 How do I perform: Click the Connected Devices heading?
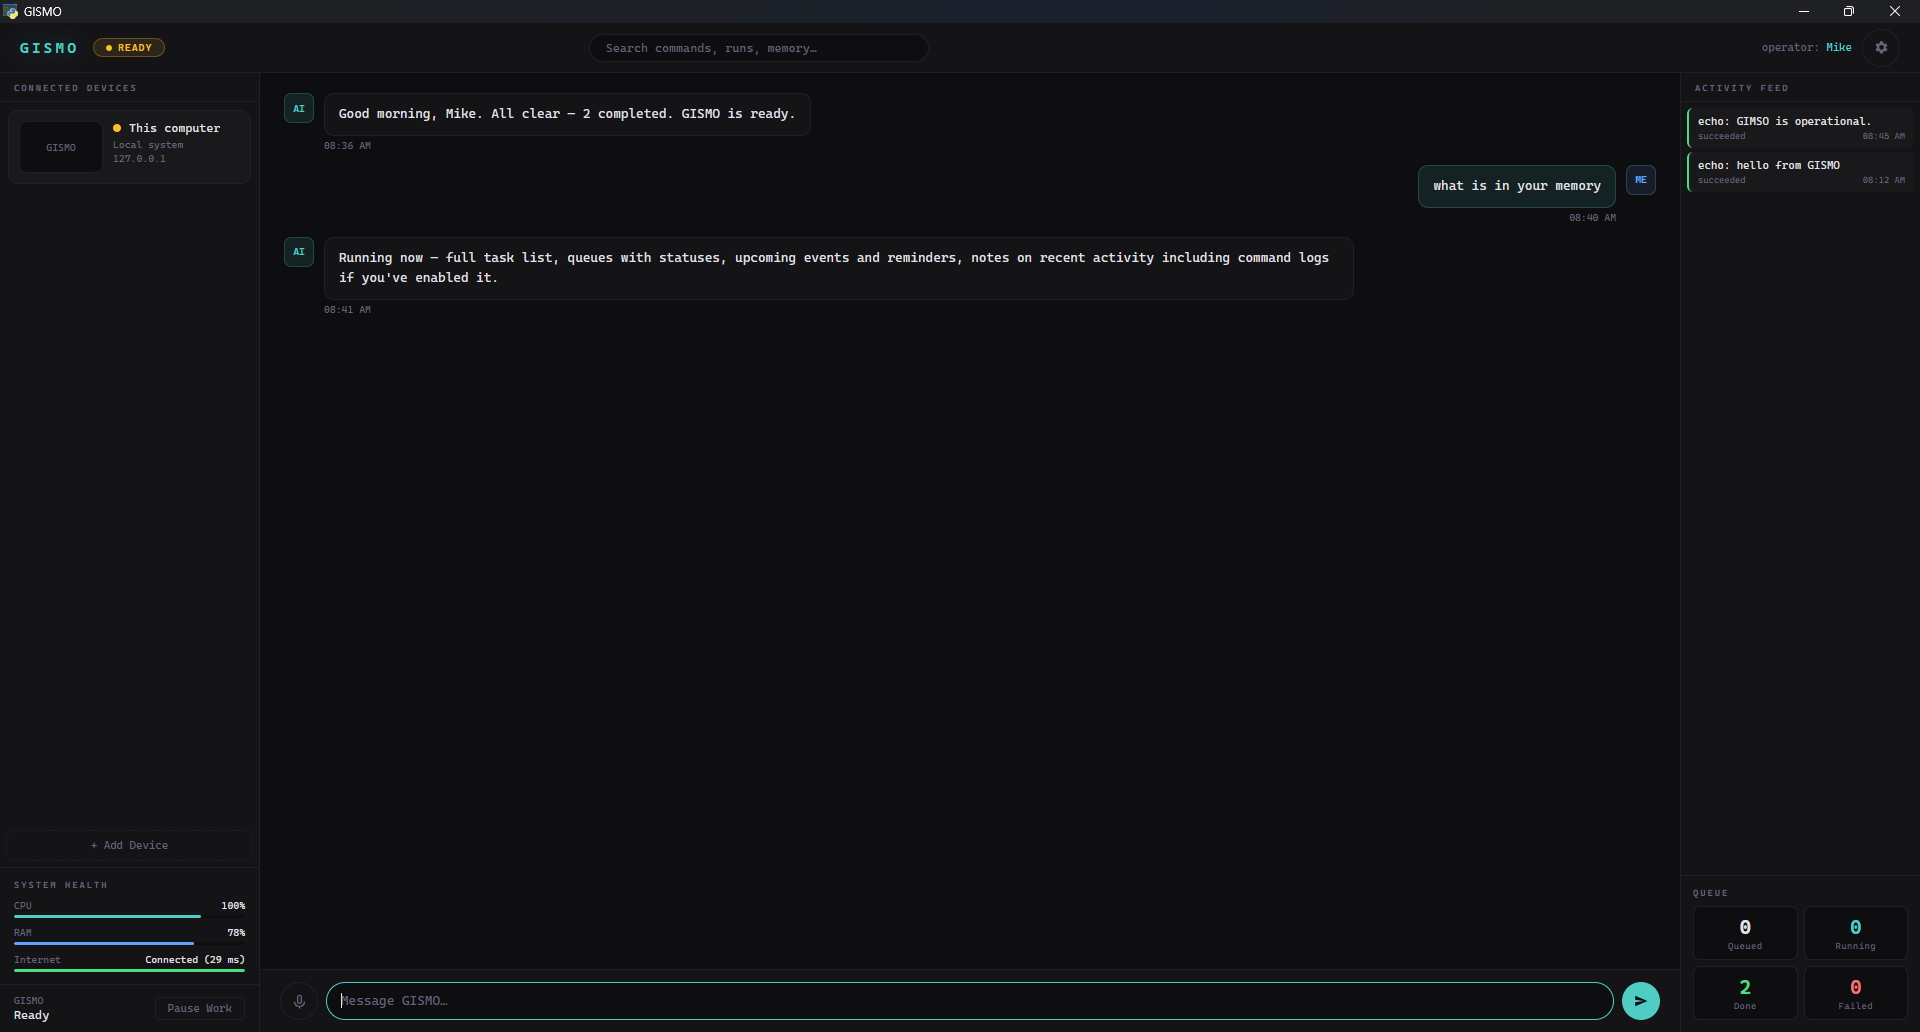pos(75,88)
